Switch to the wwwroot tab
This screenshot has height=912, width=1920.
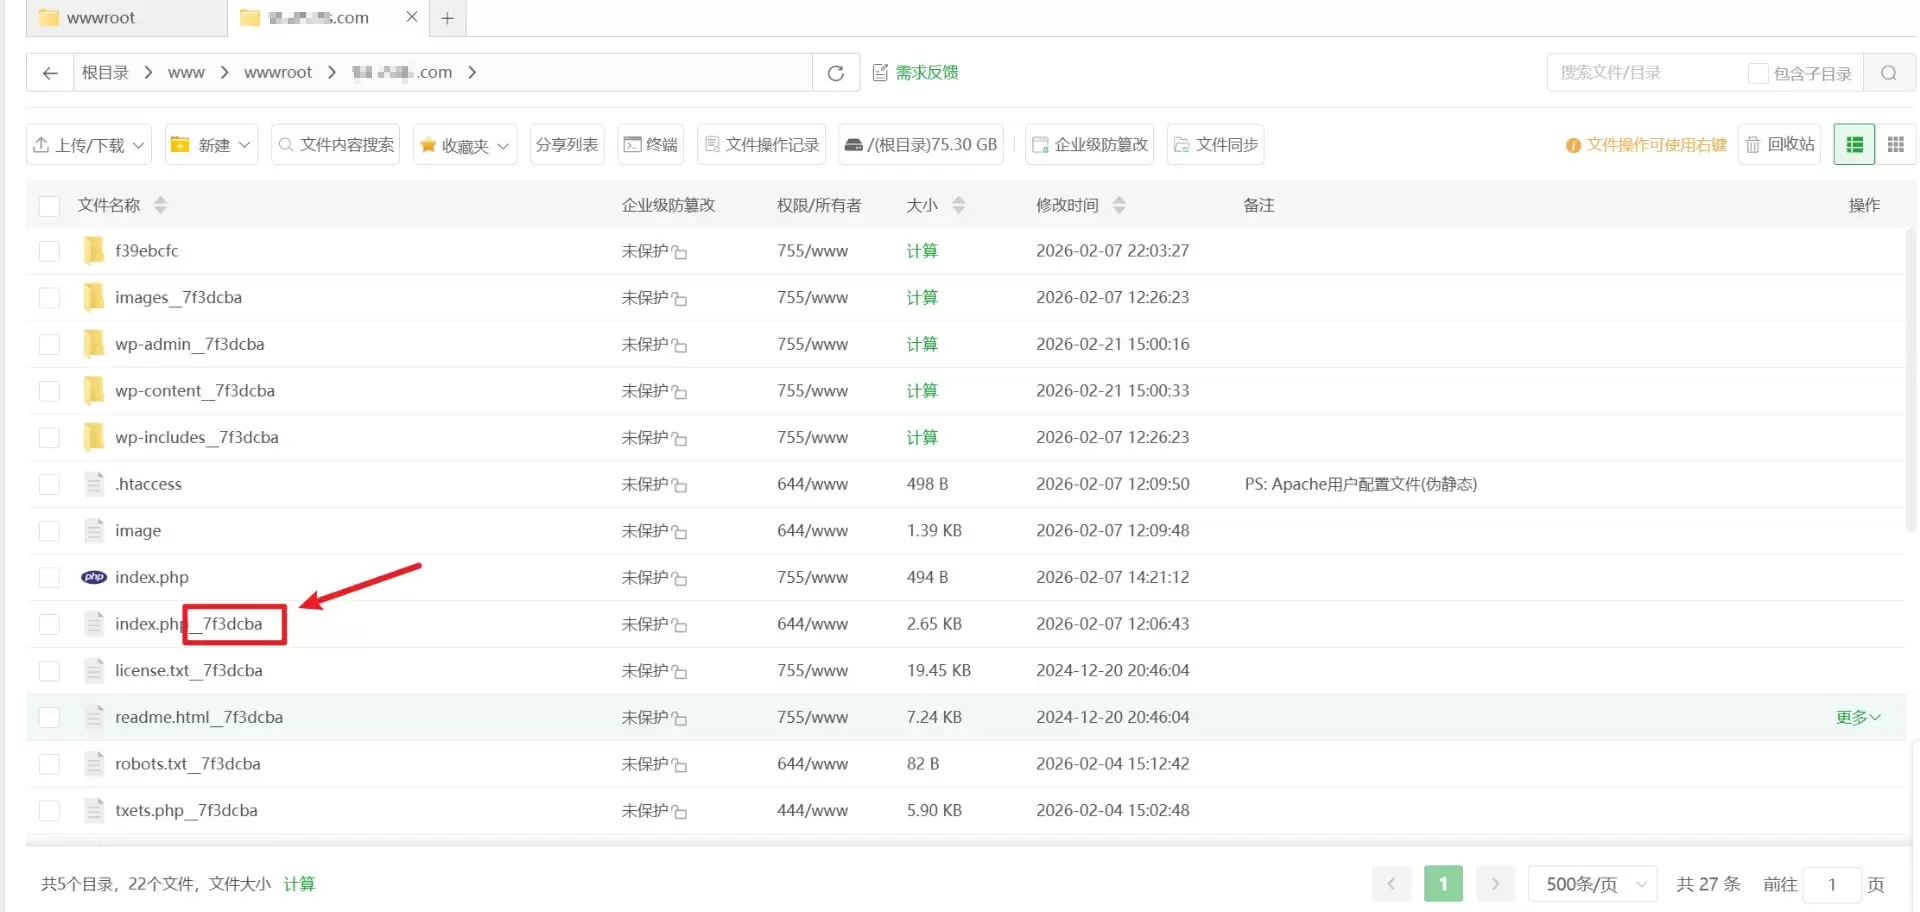100,18
